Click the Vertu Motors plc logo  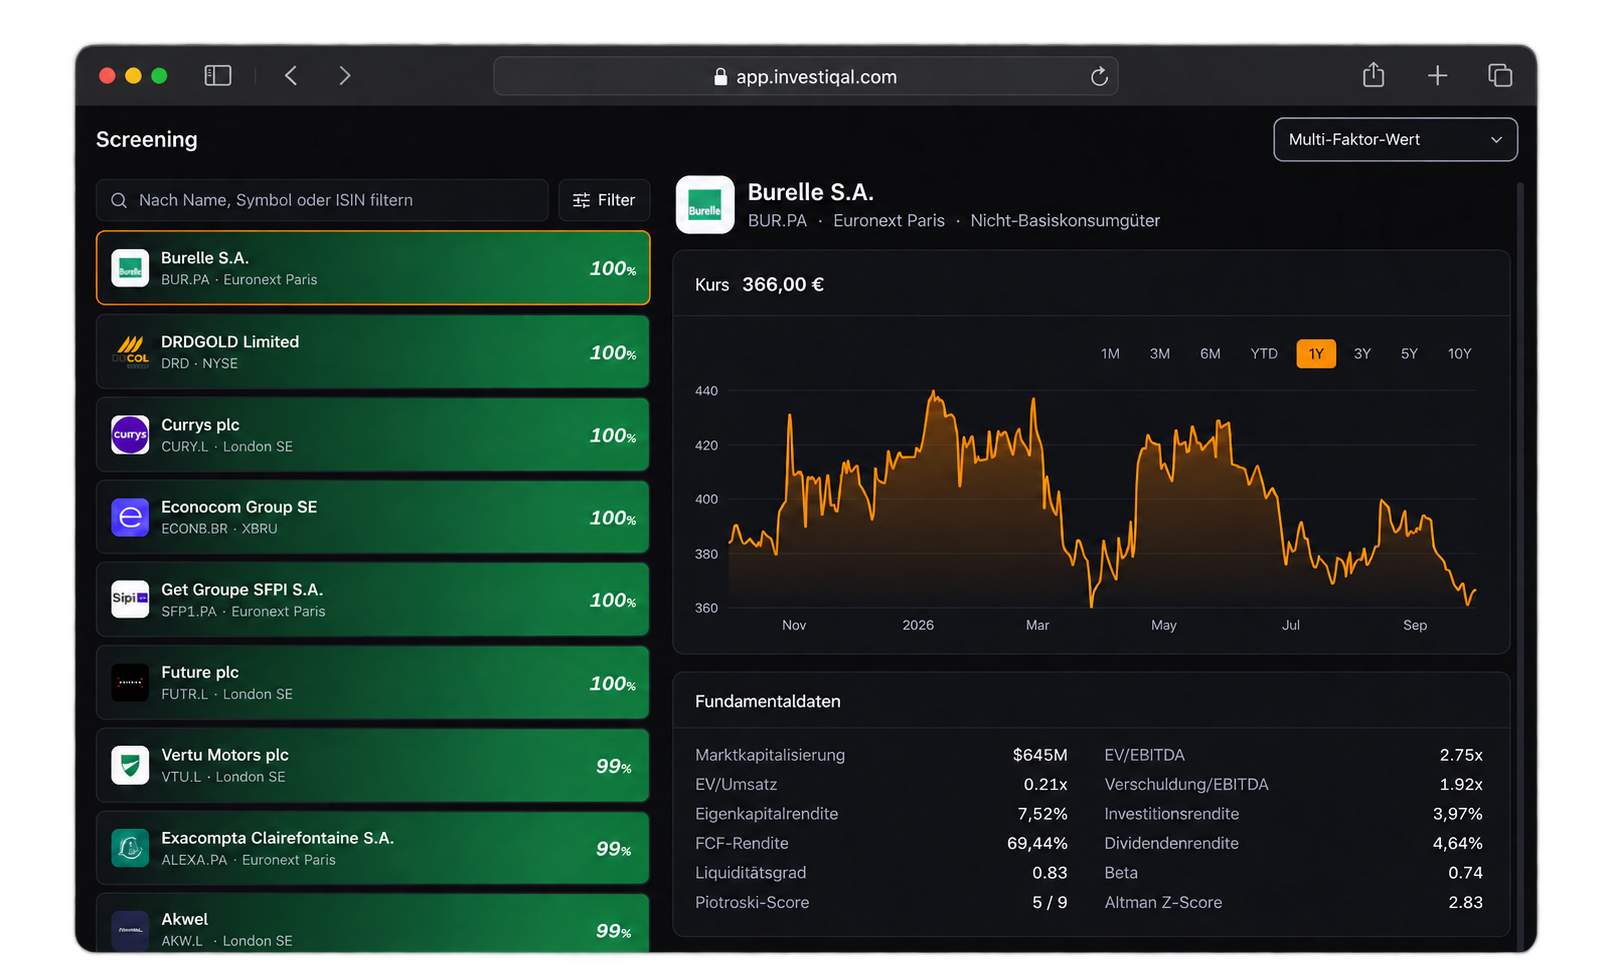tap(130, 765)
